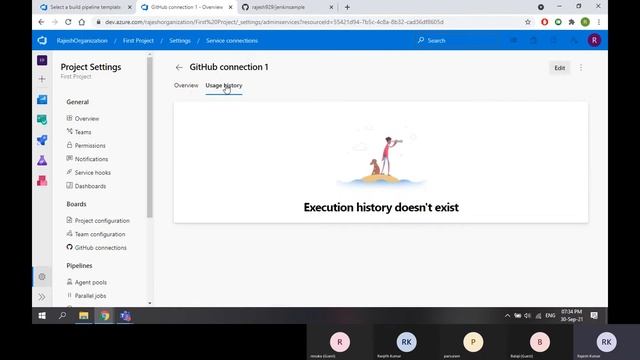Click Service connections breadcrumb

[232, 40]
